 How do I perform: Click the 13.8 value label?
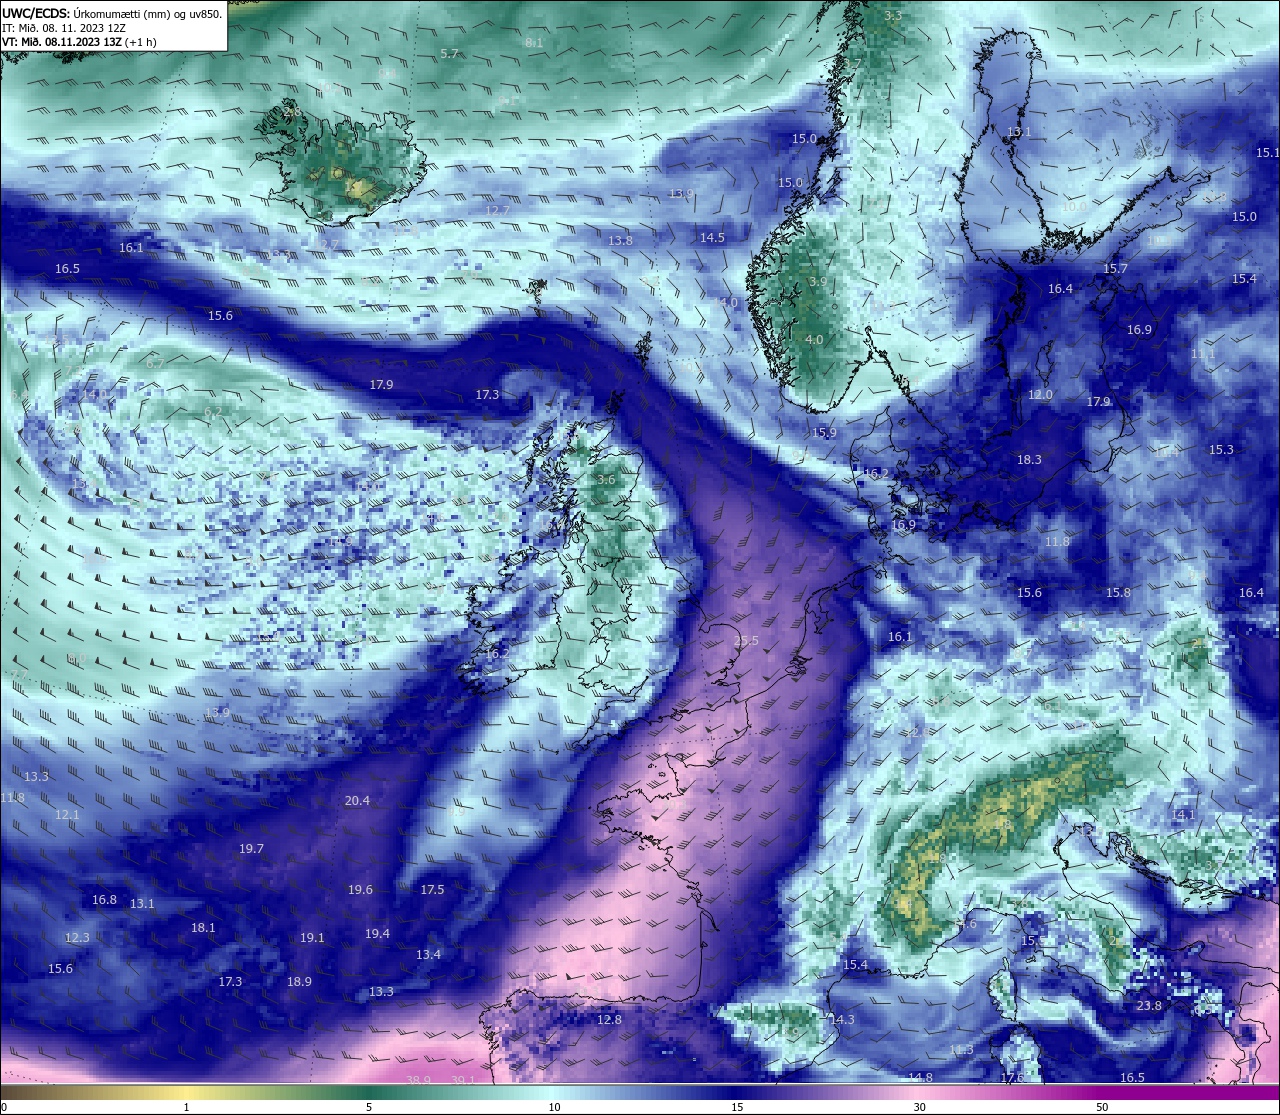point(620,240)
